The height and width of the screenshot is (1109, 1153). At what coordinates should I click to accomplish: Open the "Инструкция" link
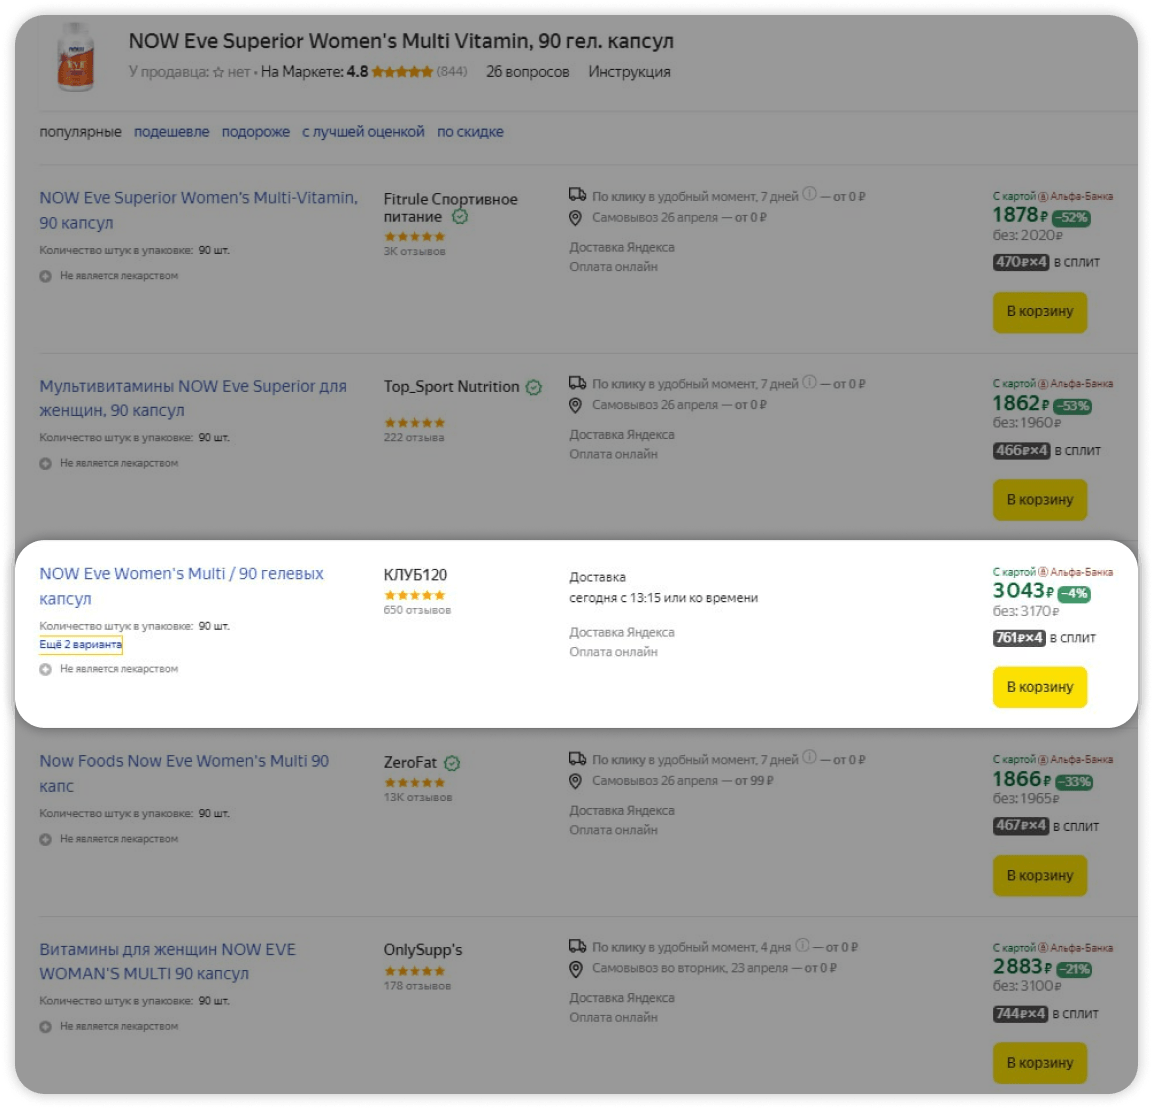tap(629, 72)
